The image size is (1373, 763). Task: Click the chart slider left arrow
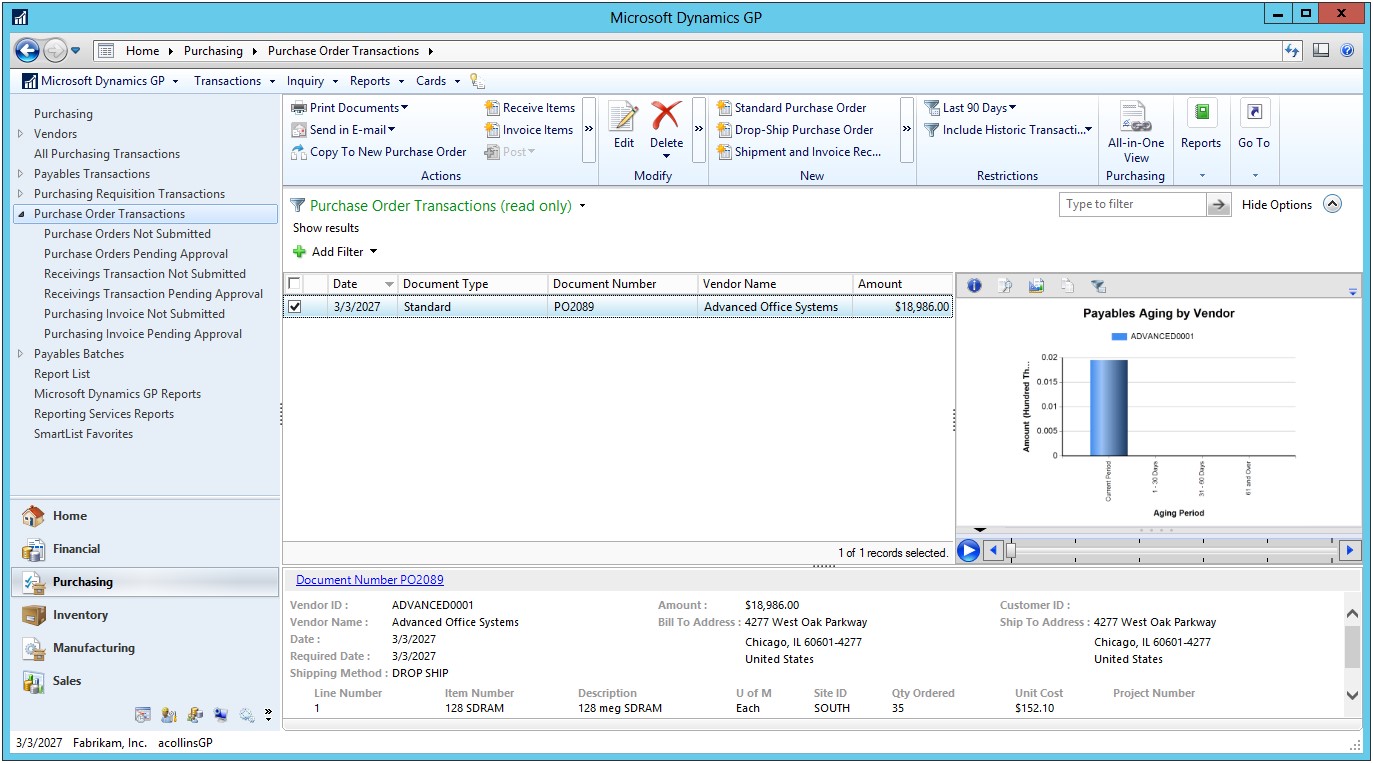[993, 550]
